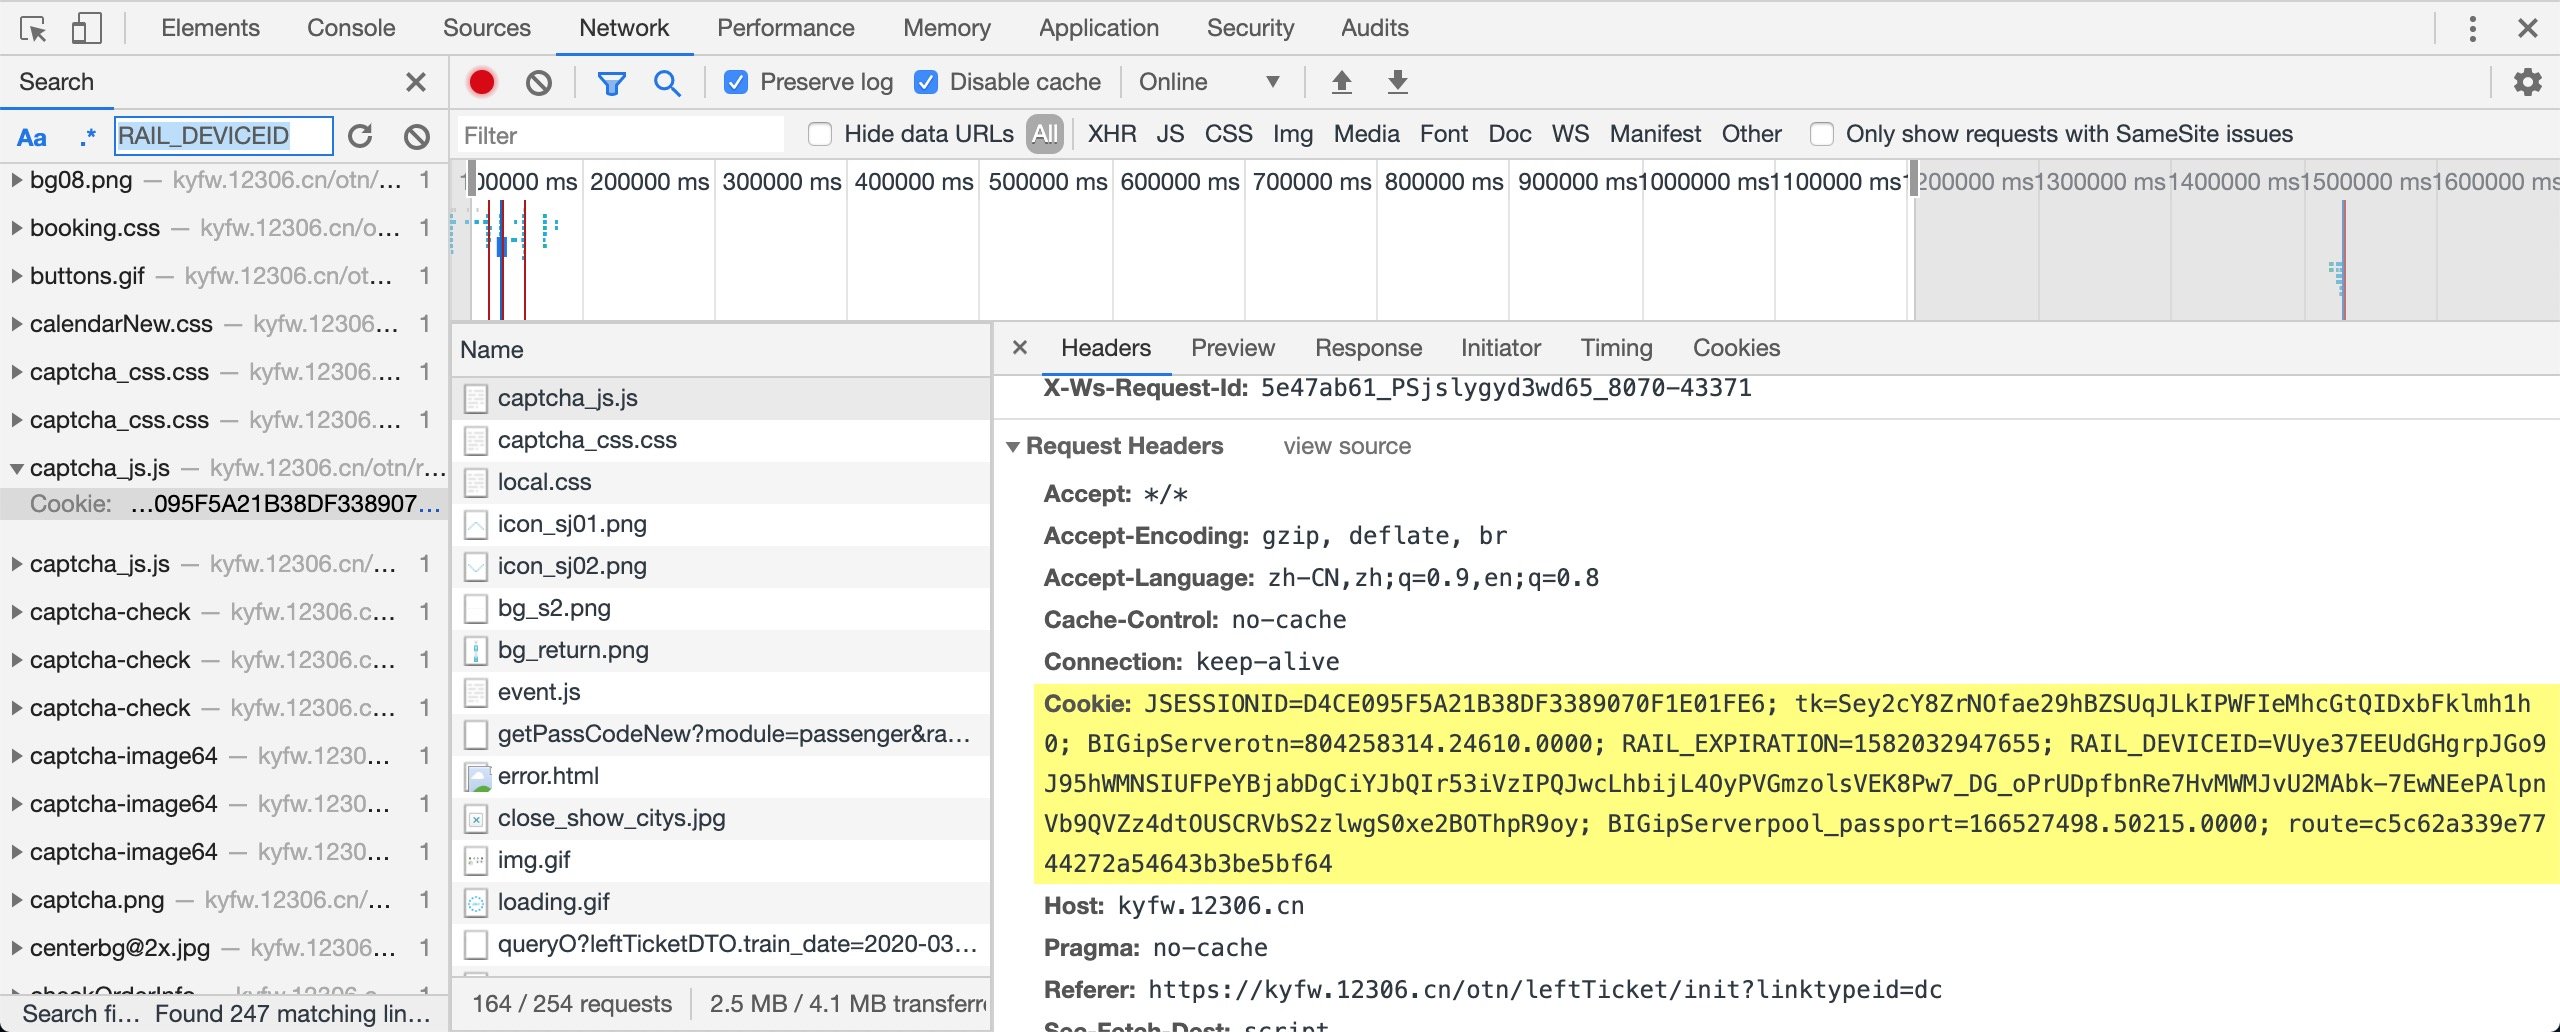This screenshot has width=2560, height=1032.
Task: Expand the first captcha-check search result
Action: (x=16, y=611)
